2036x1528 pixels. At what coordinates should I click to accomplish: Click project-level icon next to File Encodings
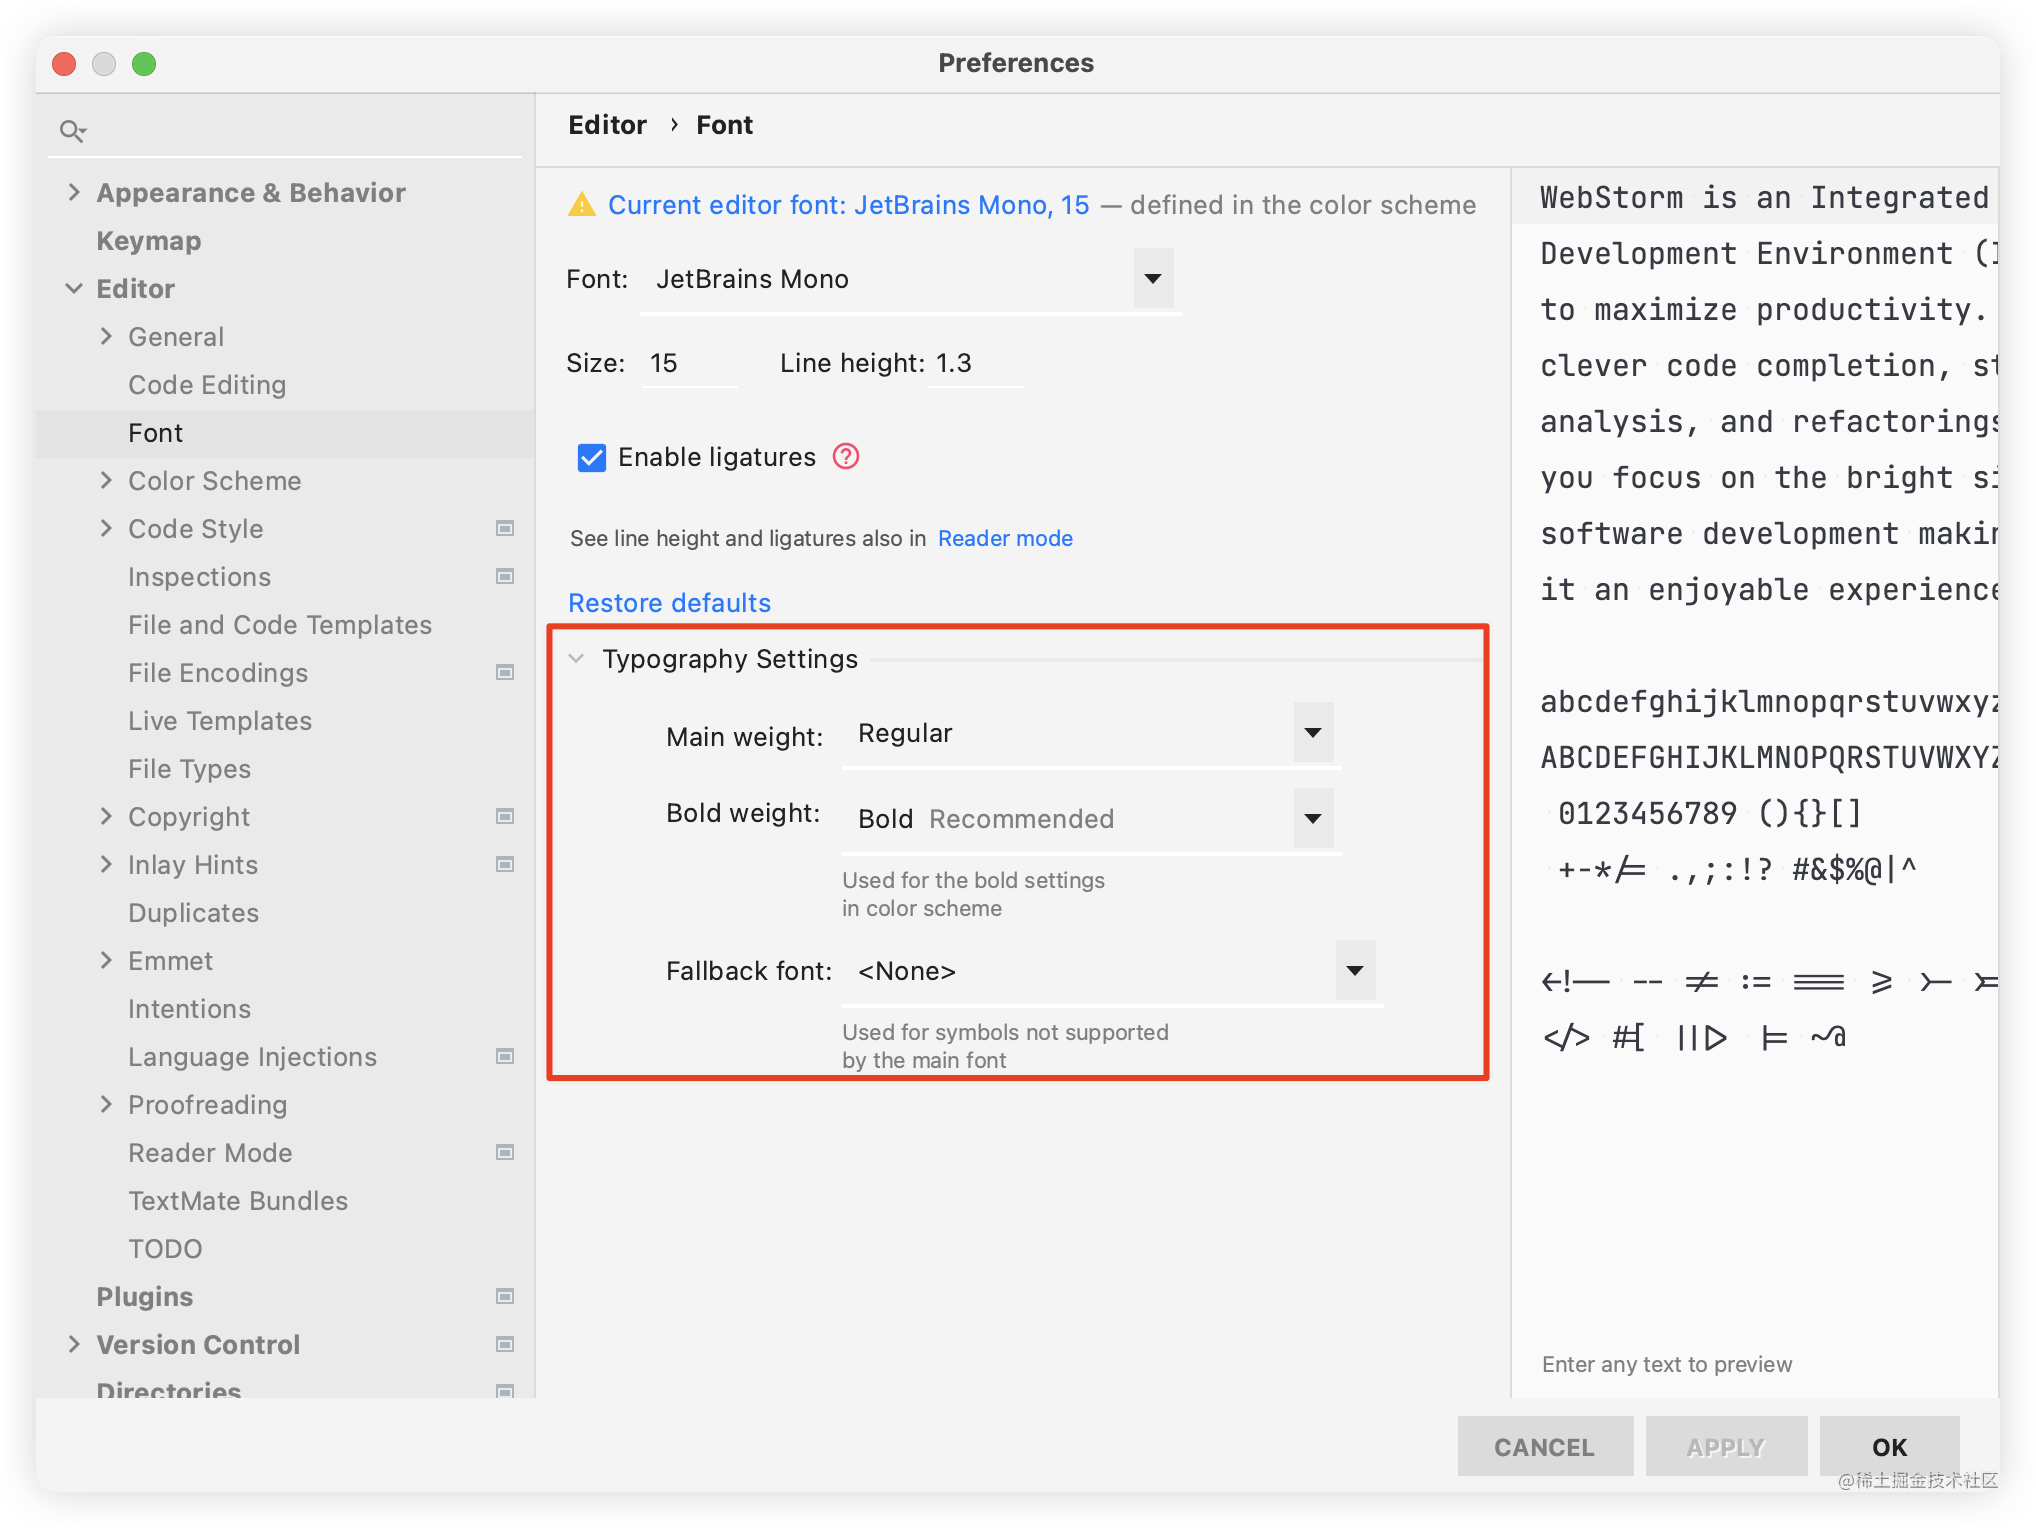[505, 672]
